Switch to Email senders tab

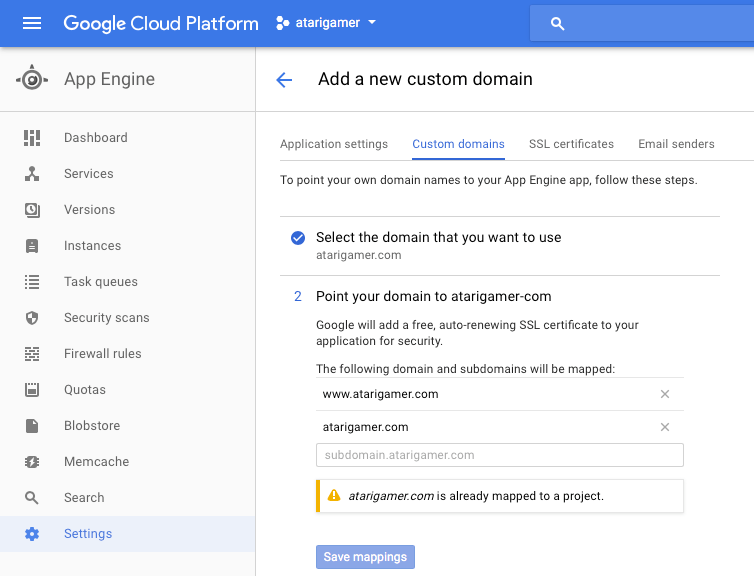coord(676,144)
